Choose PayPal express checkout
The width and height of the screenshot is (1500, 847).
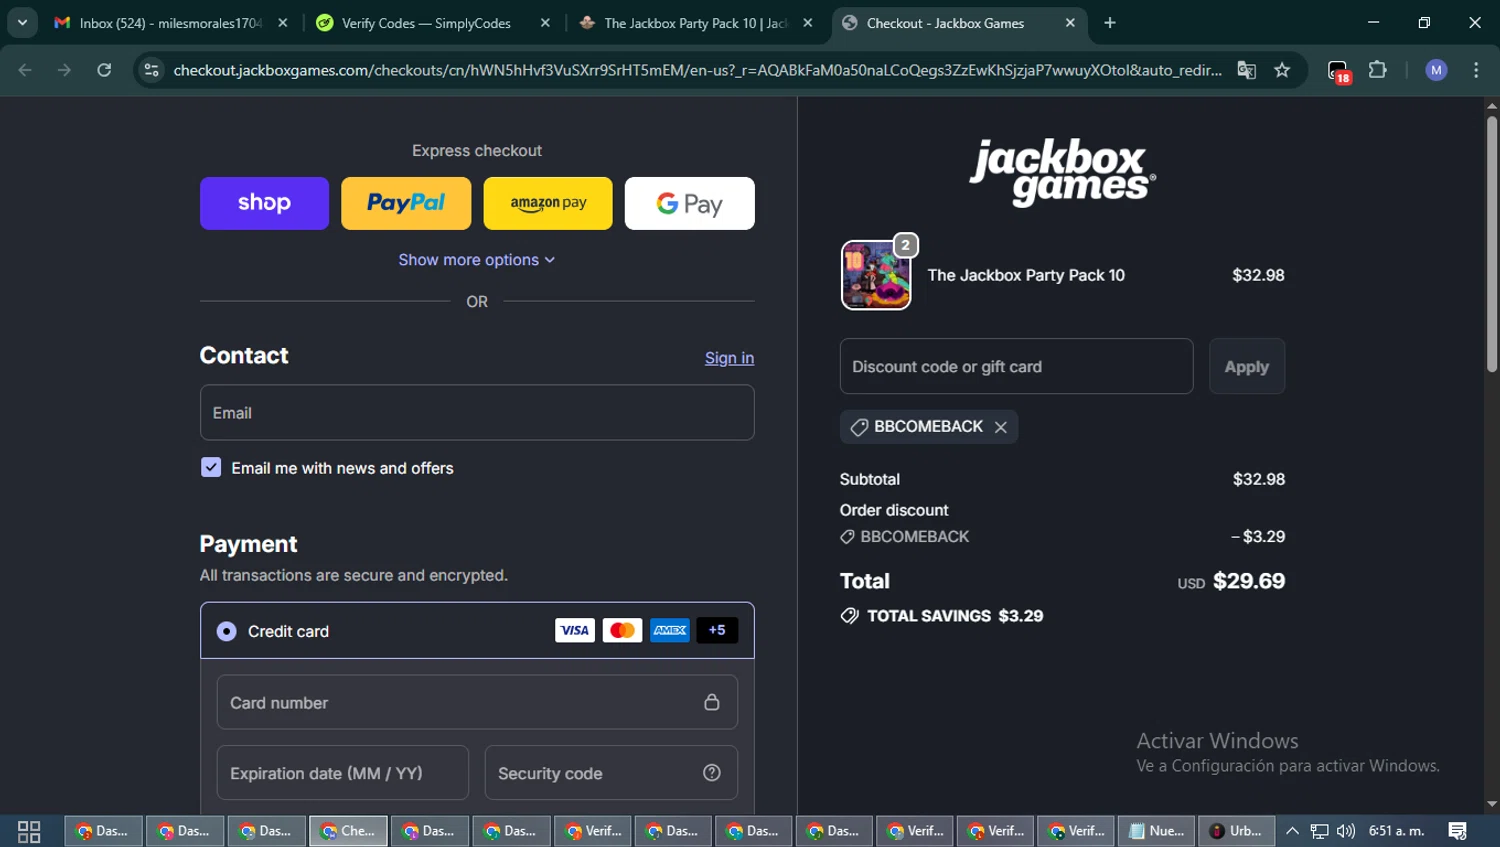click(406, 203)
